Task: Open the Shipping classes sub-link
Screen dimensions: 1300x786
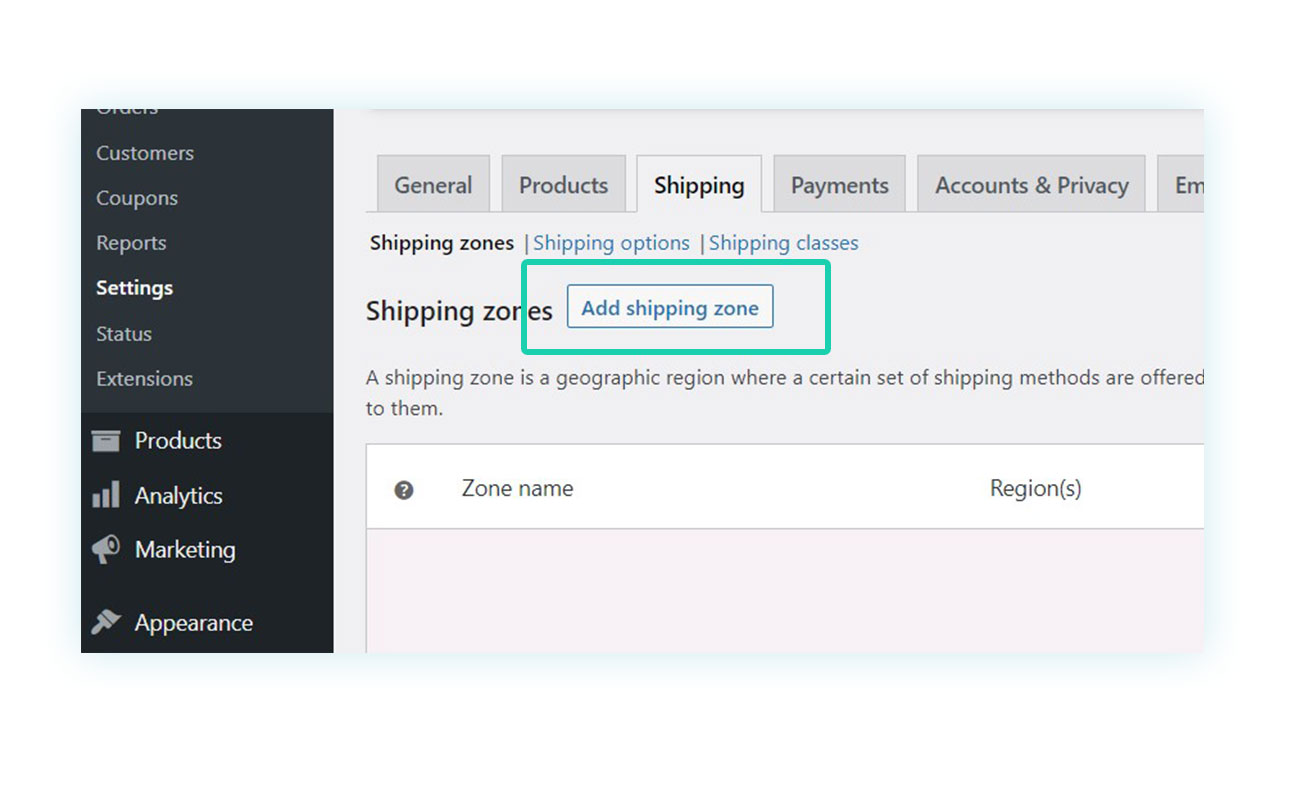Action: 783,243
